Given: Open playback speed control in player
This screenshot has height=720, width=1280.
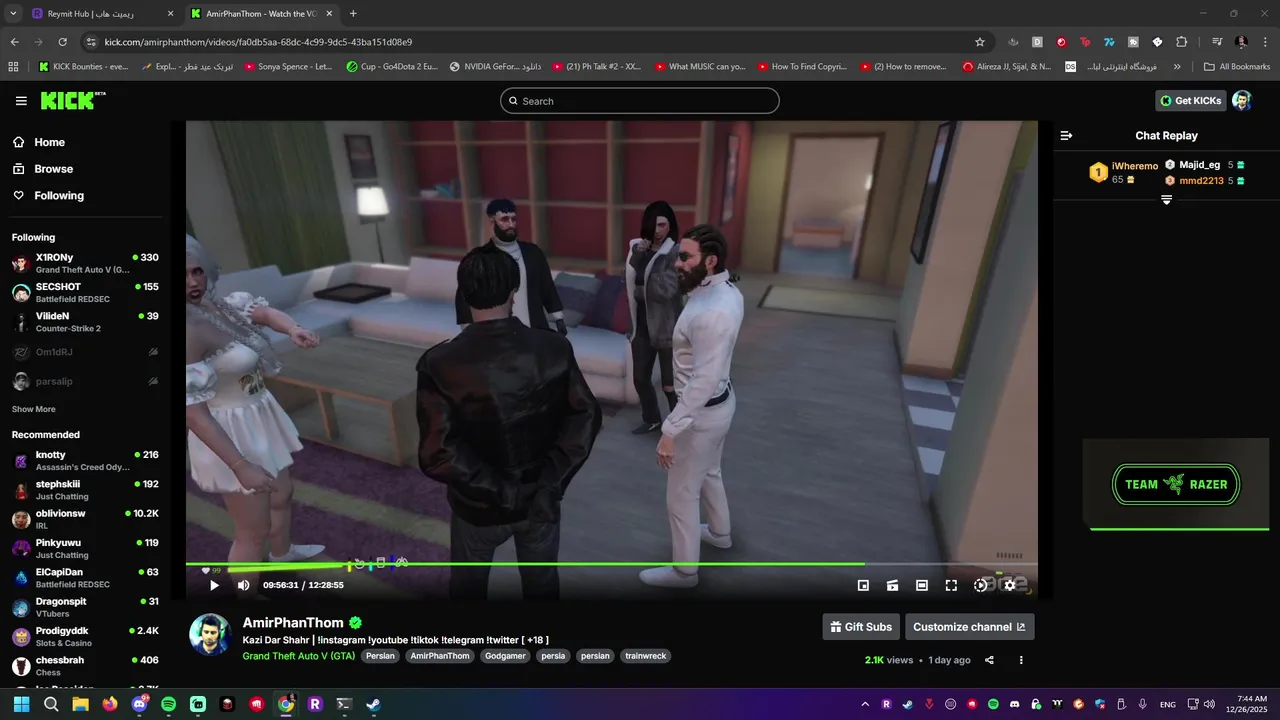Looking at the screenshot, I should click(981, 585).
